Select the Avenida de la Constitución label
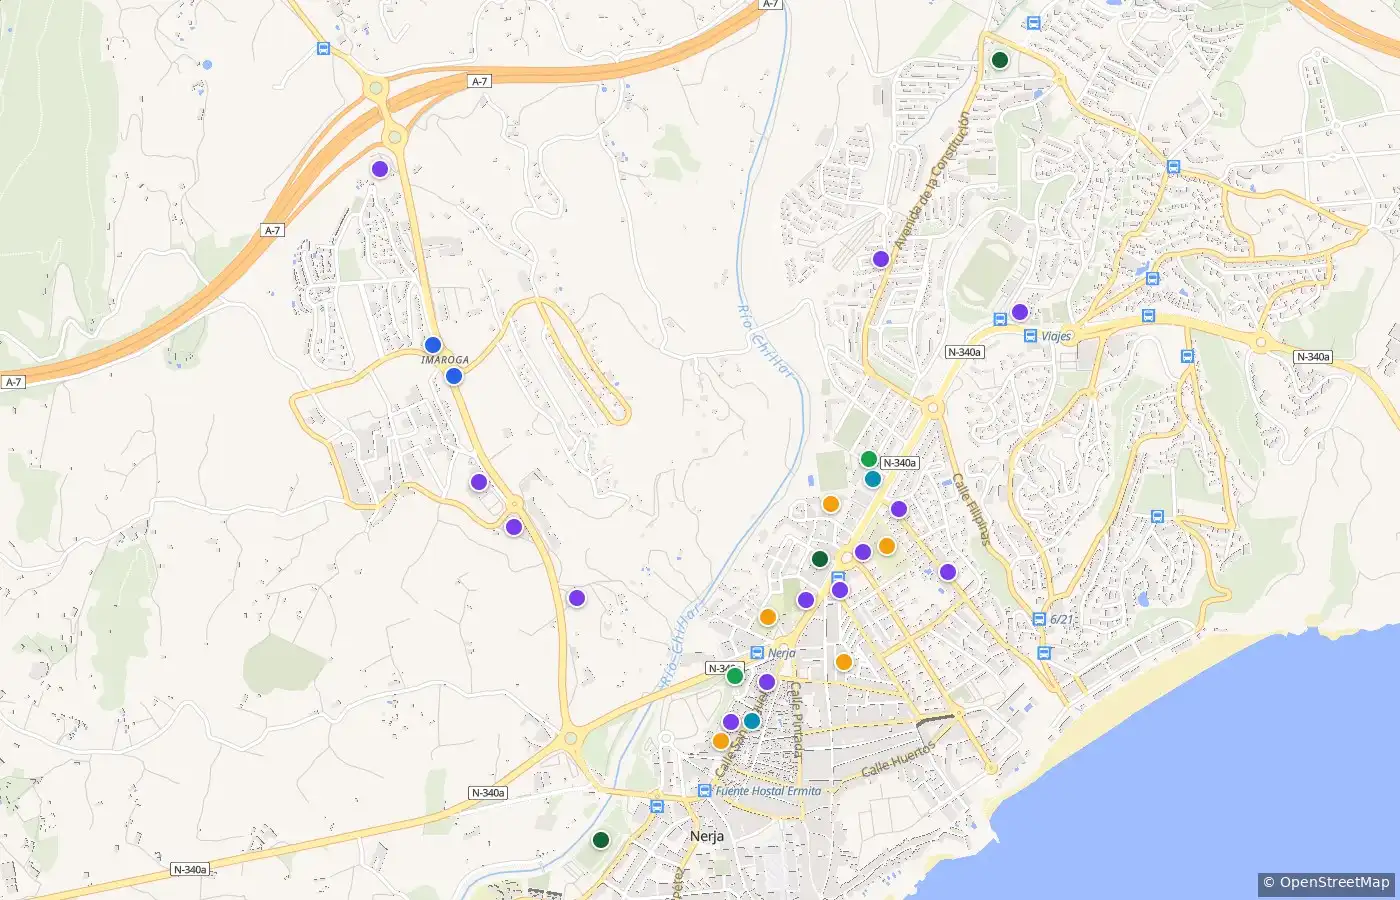1400x900 pixels. pyautogui.click(x=932, y=183)
